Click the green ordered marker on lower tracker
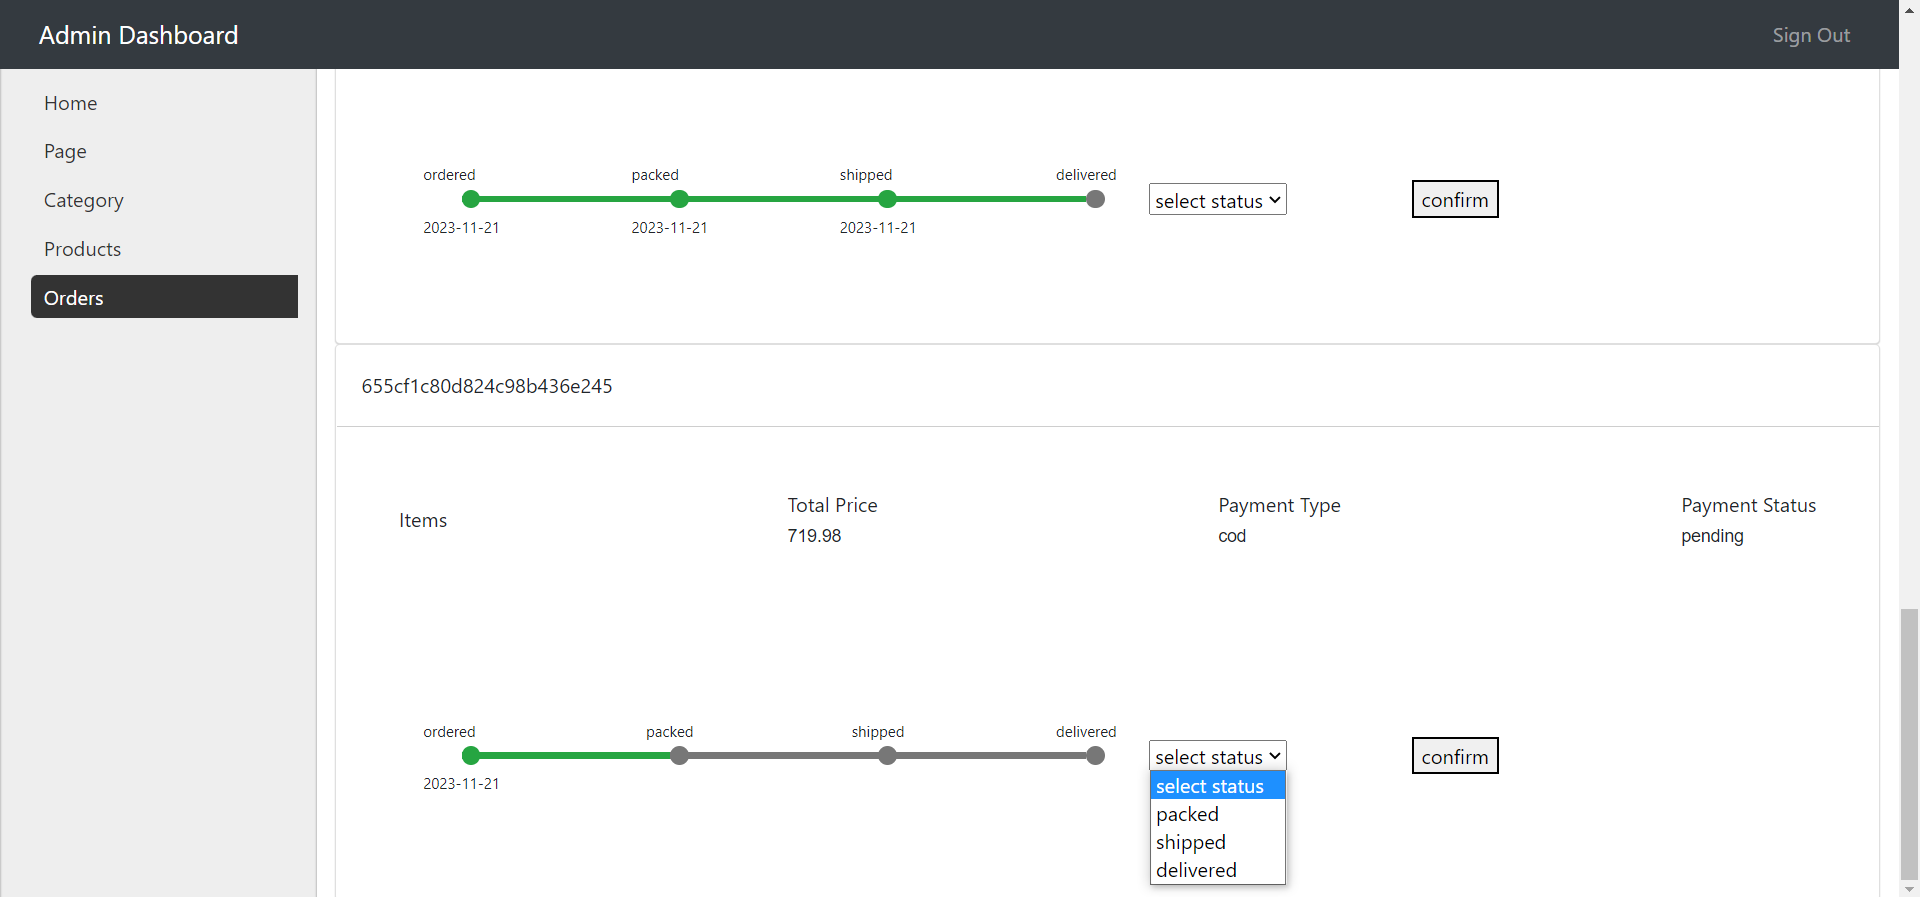Image resolution: width=1920 pixels, height=897 pixels. (x=471, y=756)
